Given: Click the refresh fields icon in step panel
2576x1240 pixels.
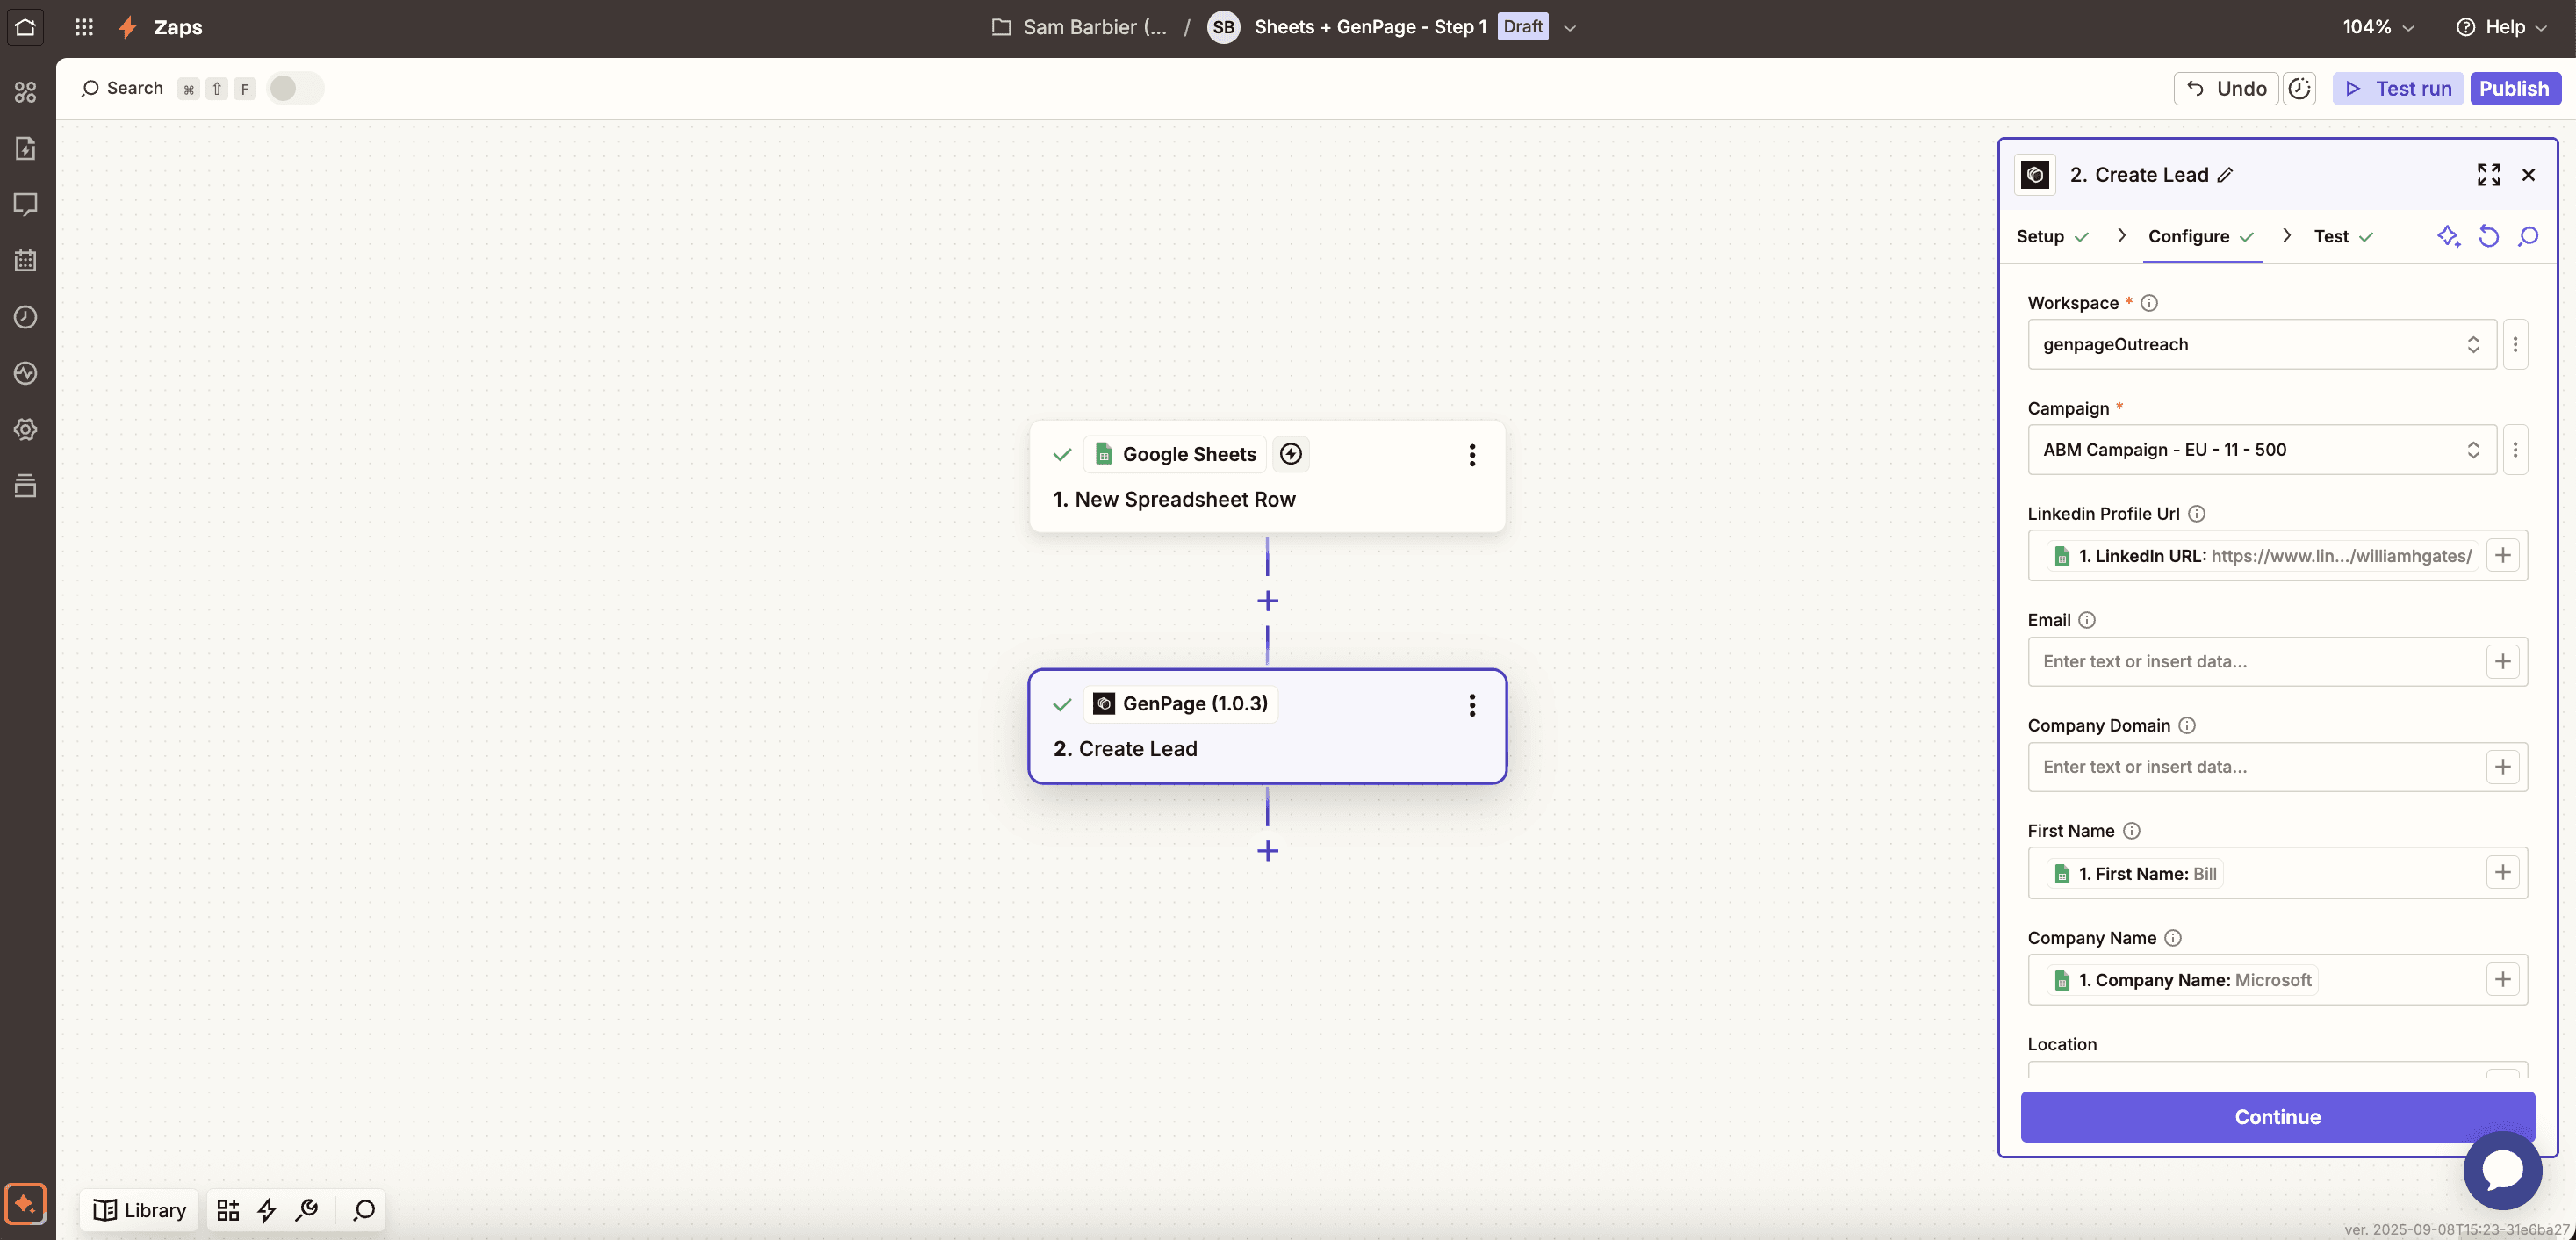Looking at the screenshot, I should coord(2488,236).
